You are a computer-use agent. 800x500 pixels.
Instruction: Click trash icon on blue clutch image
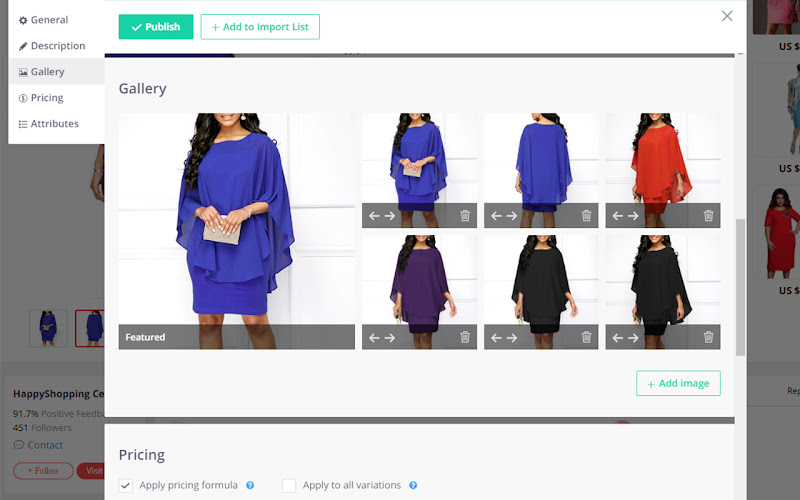[465, 216]
